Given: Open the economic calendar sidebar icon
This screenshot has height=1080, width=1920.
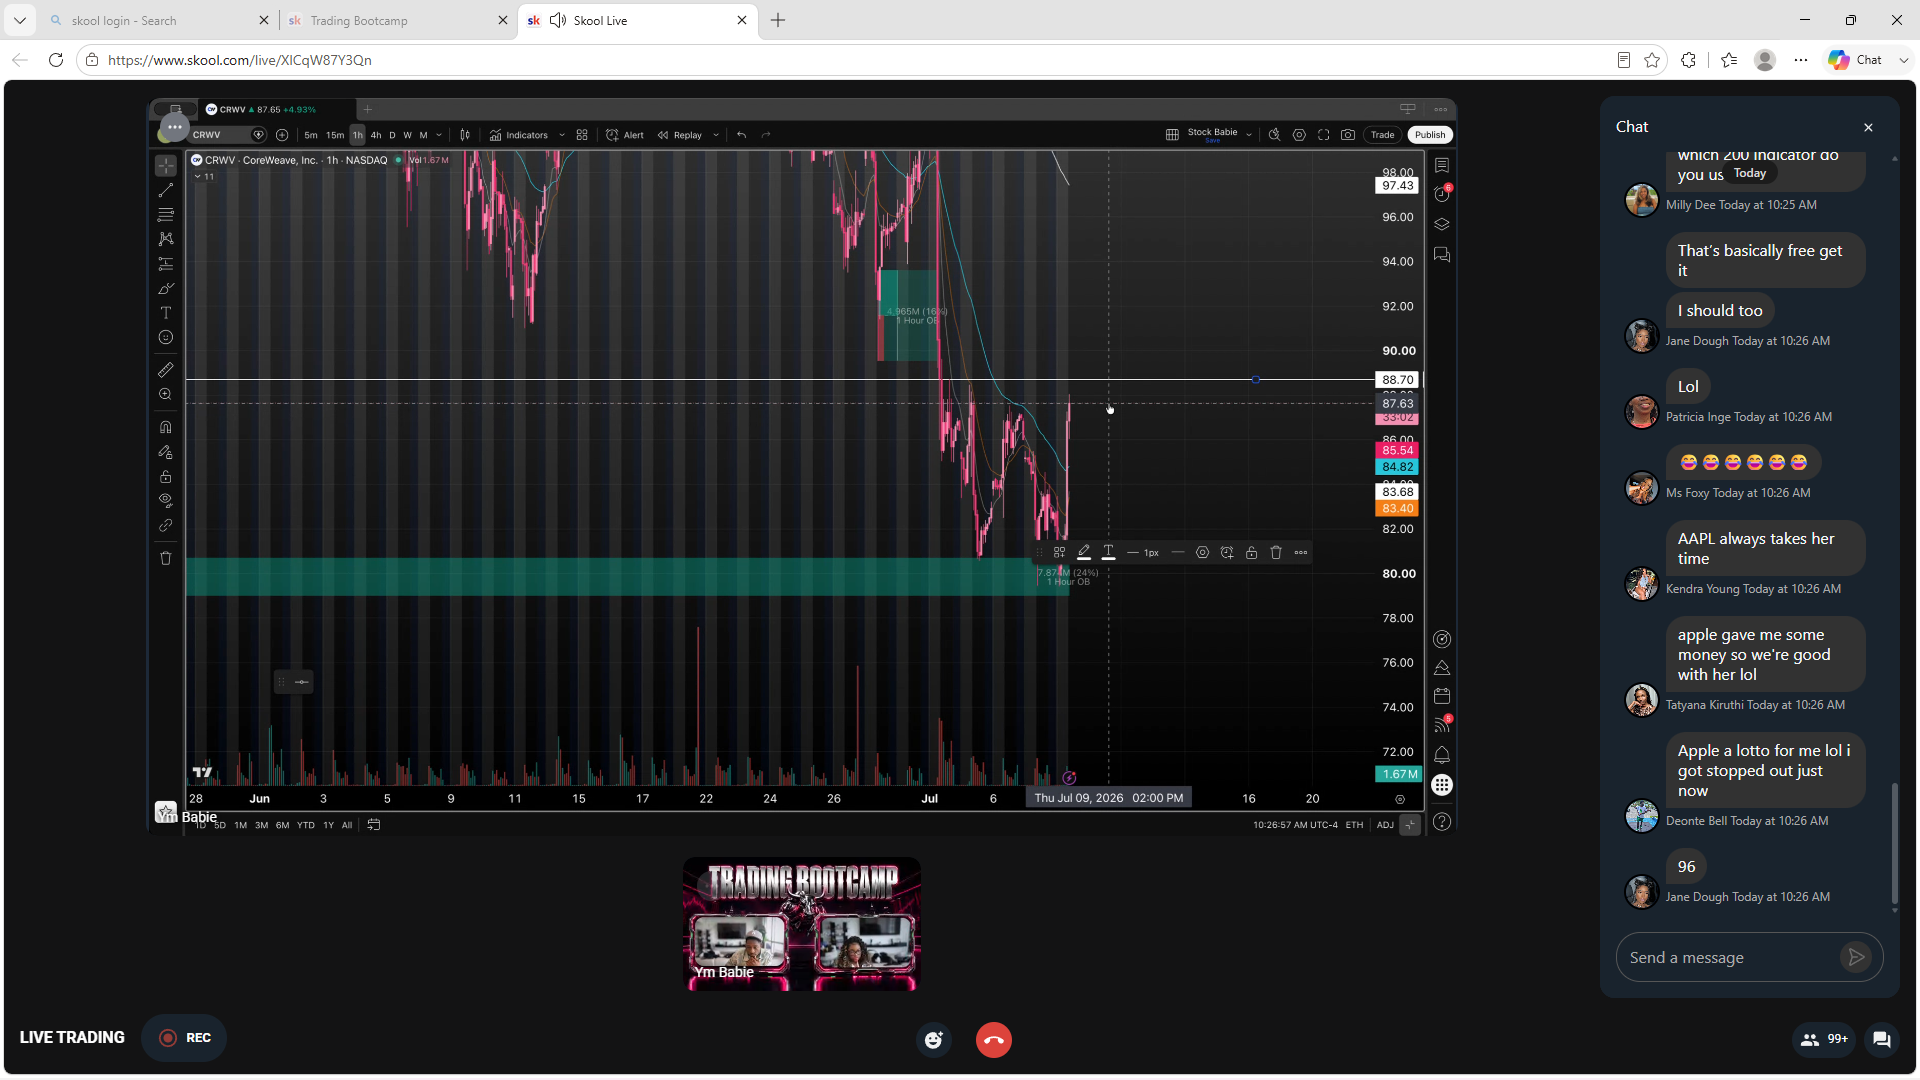Looking at the screenshot, I should (x=1442, y=696).
